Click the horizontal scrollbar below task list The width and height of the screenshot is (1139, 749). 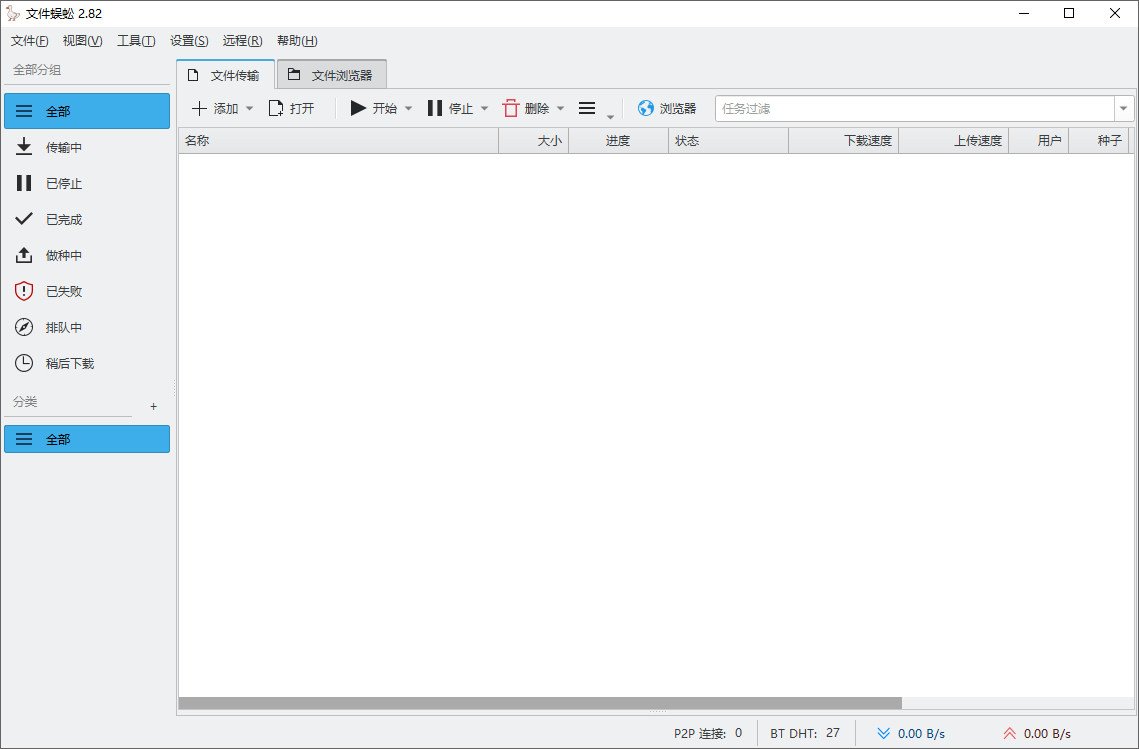point(540,703)
